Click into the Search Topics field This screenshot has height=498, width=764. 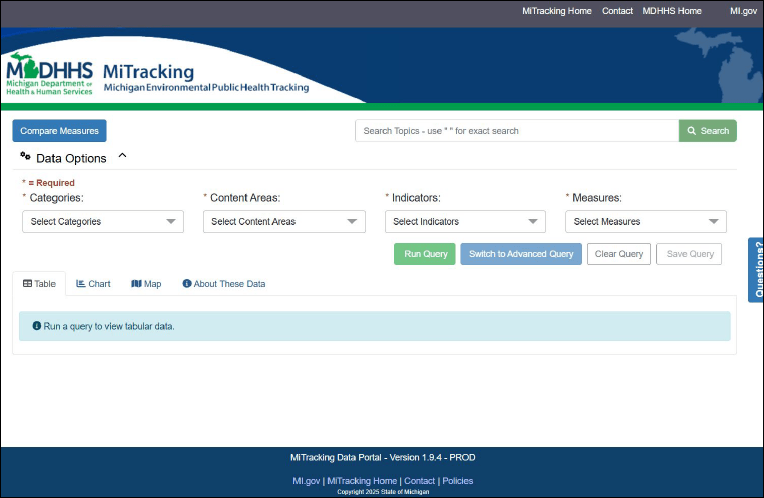[517, 131]
